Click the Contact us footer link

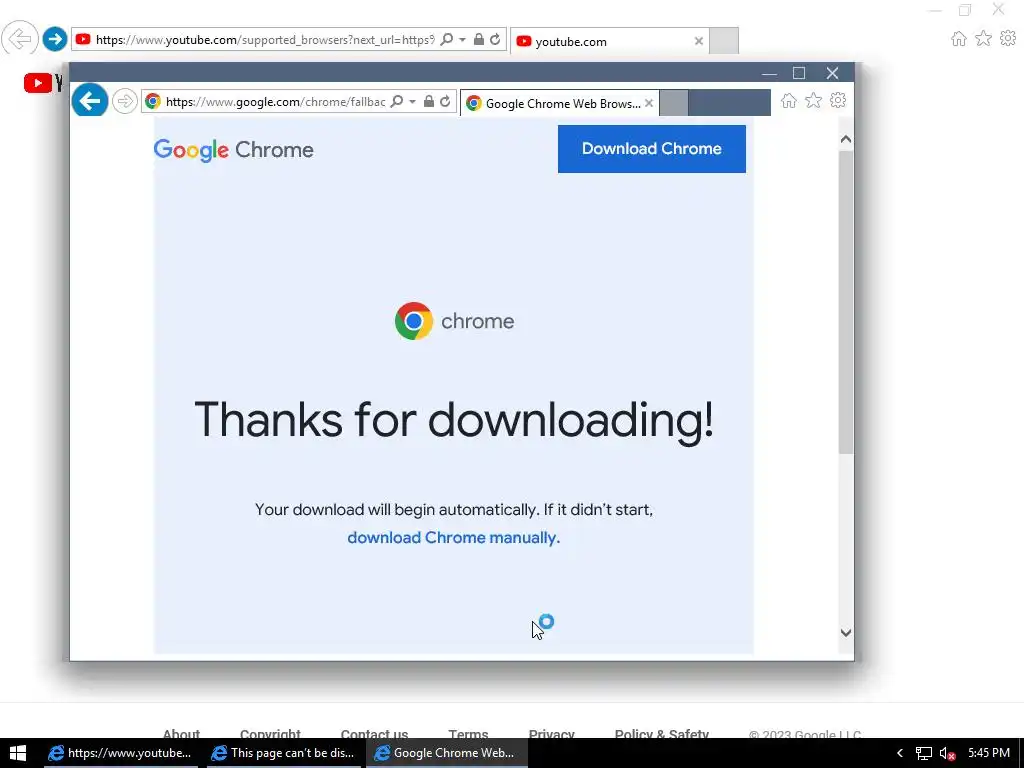coord(374,734)
